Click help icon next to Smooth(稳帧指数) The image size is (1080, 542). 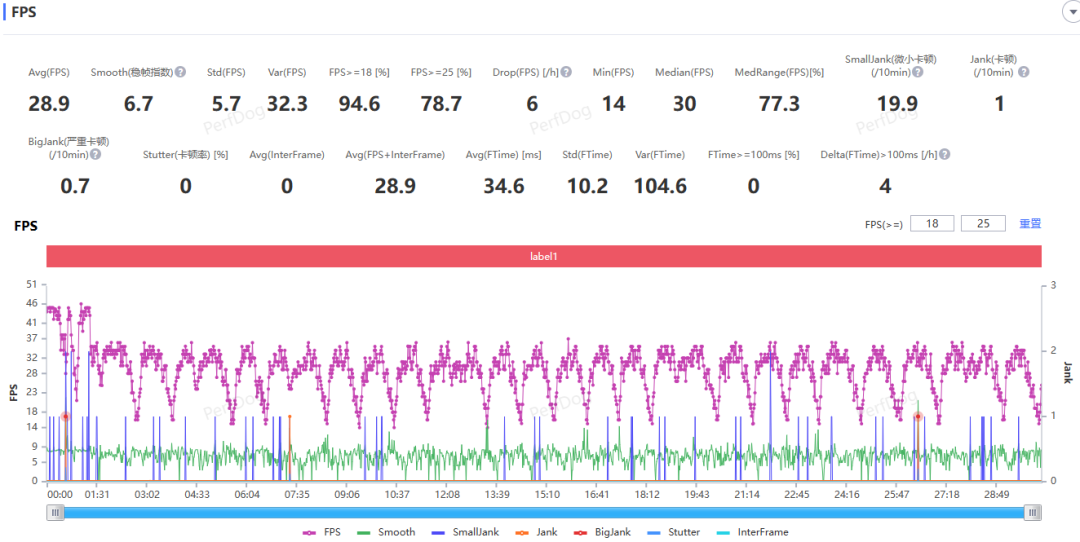point(181,73)
